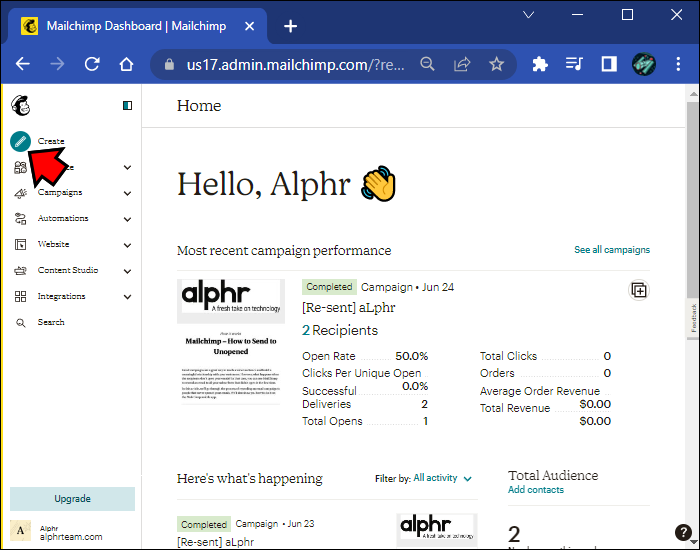Expand the Campaigns chevron

click(127, 193)
